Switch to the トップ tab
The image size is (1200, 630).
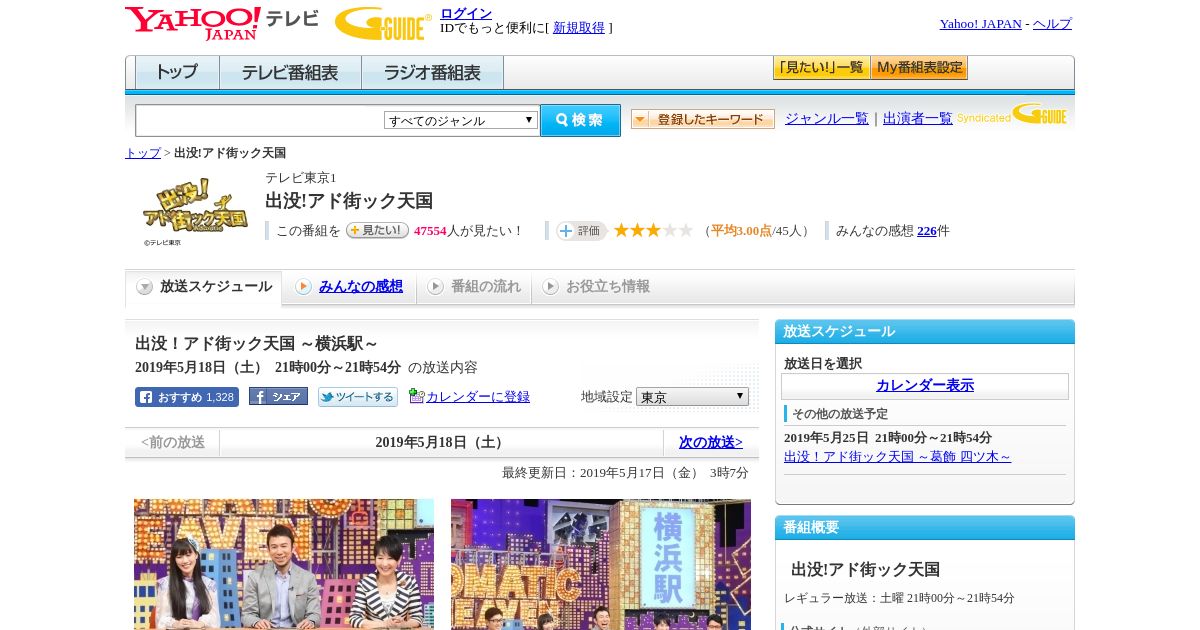(x=177, y=72)
